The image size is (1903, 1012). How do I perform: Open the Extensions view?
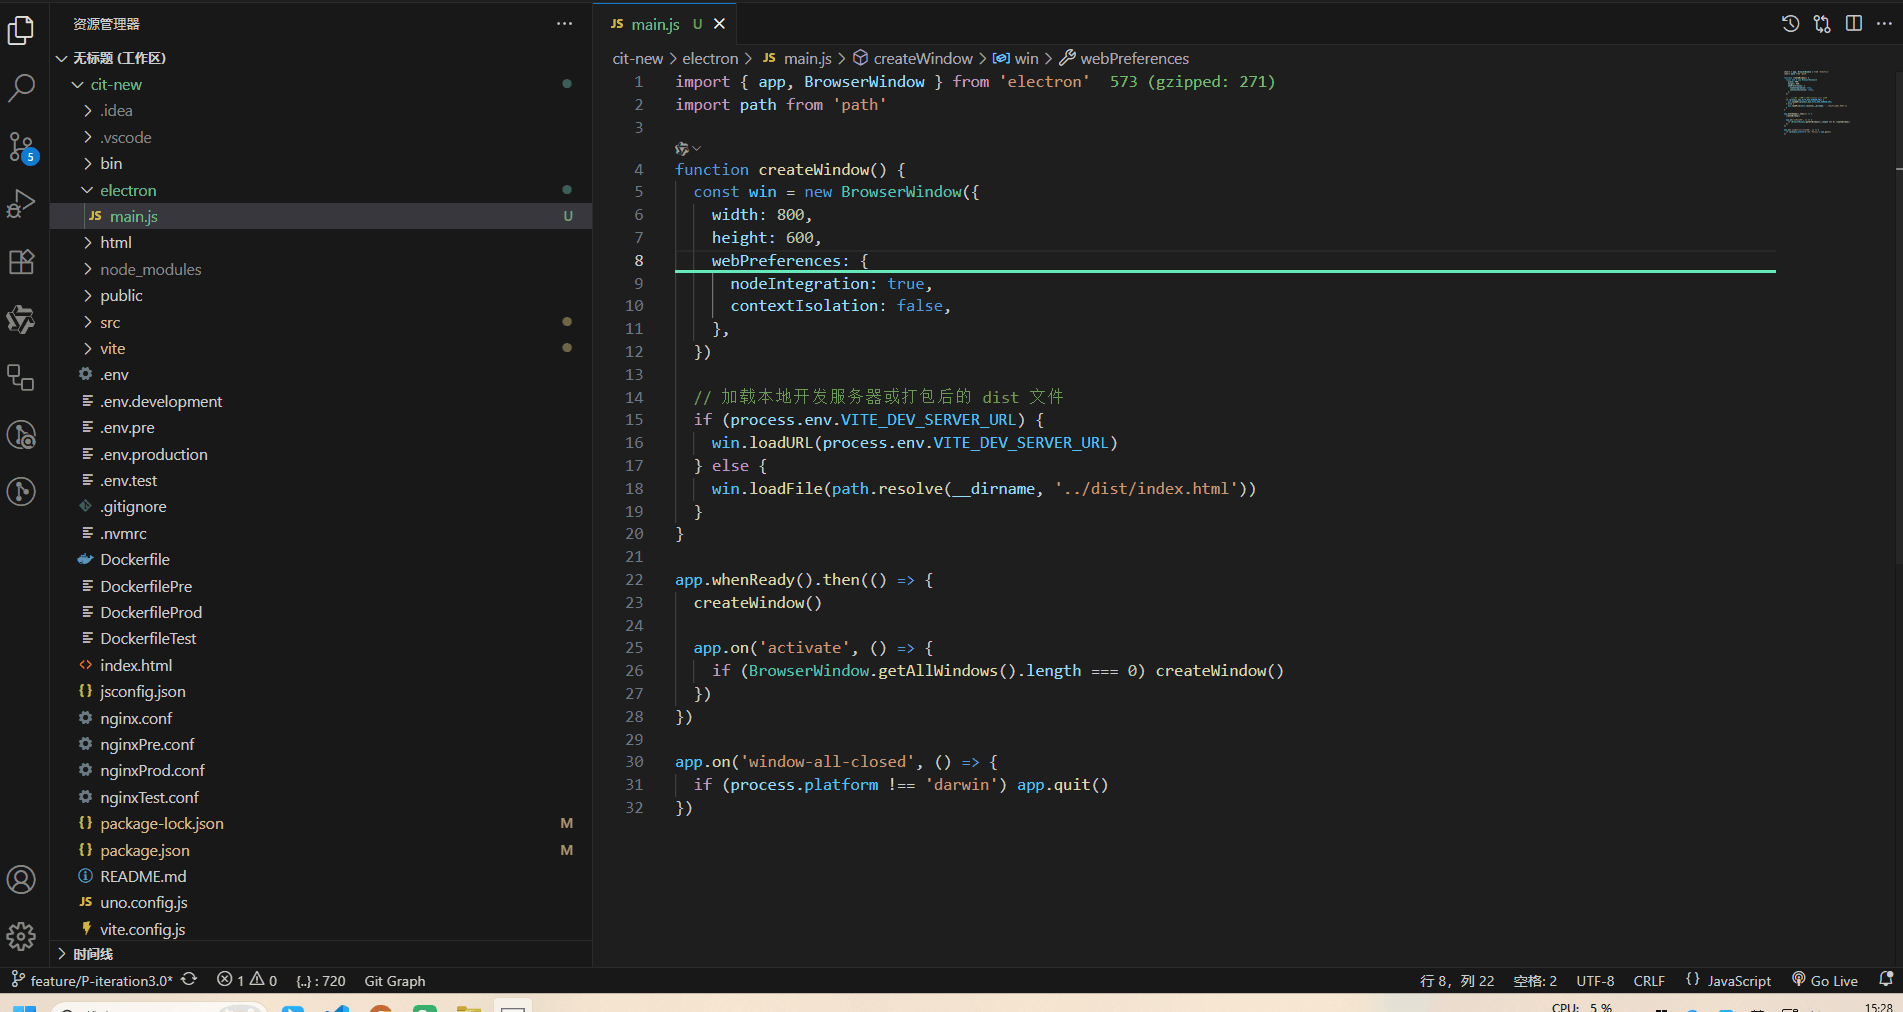(21, 262)
